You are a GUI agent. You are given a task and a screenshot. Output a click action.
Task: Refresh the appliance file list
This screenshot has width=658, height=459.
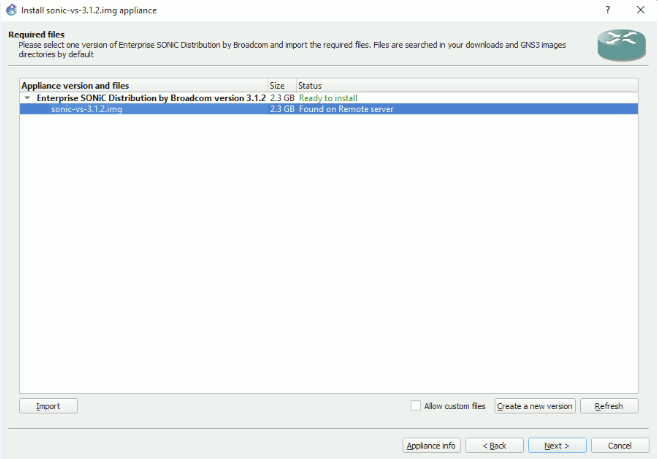(x=609, y=406)
